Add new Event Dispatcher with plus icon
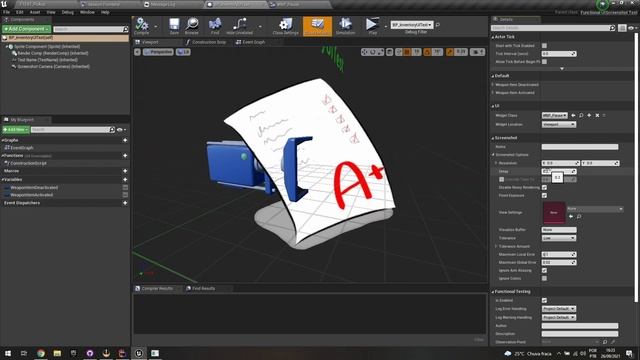 (125, 203)
